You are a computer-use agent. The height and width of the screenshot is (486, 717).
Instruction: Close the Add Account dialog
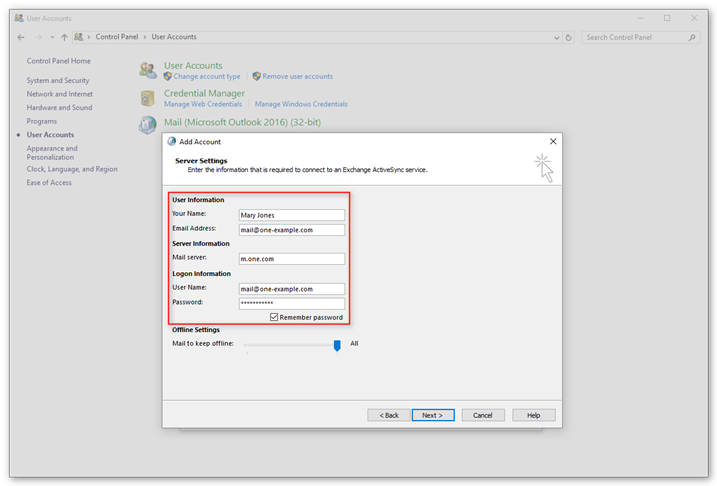(553, 142)
